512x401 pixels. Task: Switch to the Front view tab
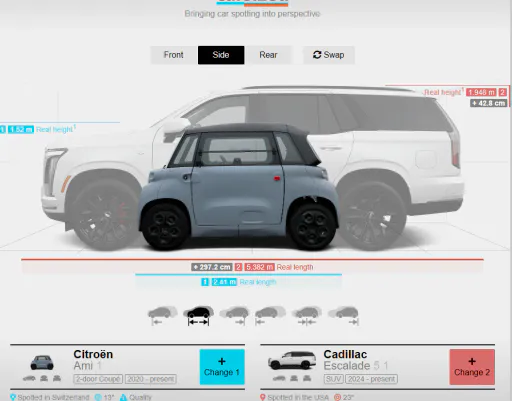[x=173, y=55]
